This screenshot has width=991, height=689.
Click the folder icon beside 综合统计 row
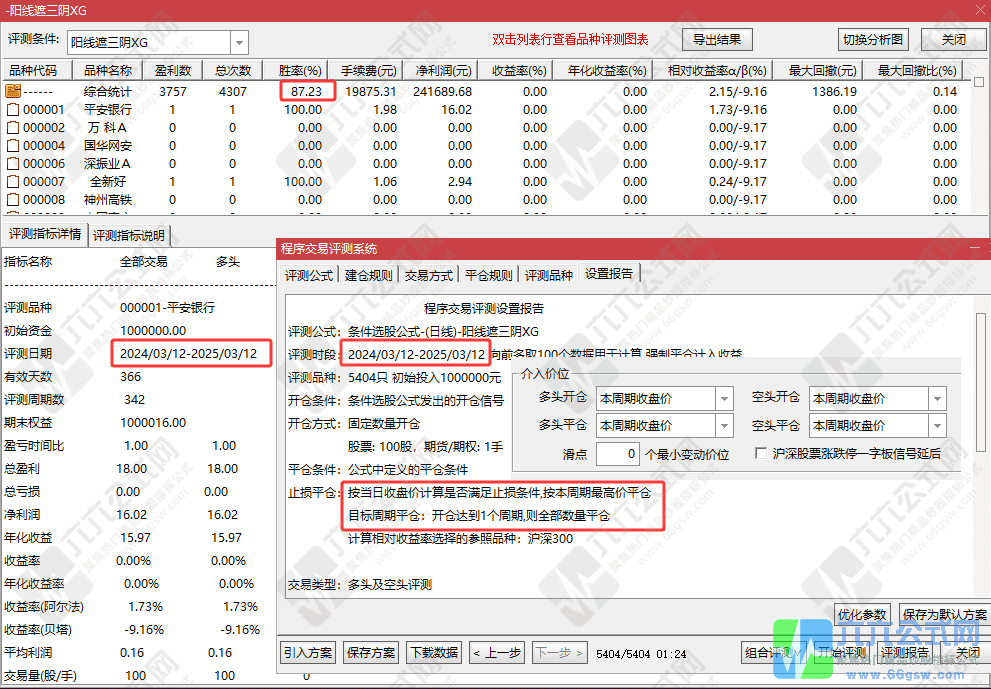click(14, 91)
